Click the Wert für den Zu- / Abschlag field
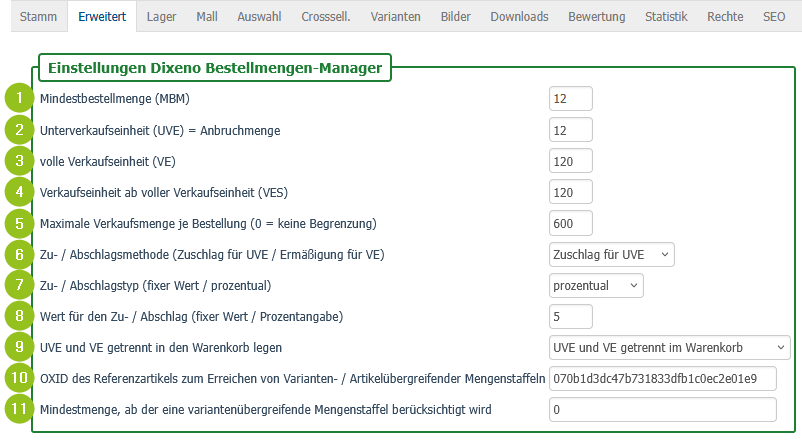 571,317
